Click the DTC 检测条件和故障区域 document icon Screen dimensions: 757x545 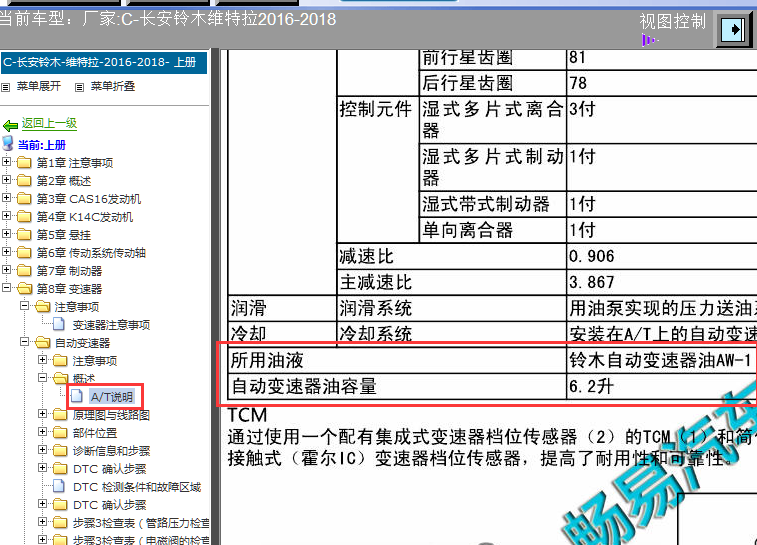coord(59,486)
